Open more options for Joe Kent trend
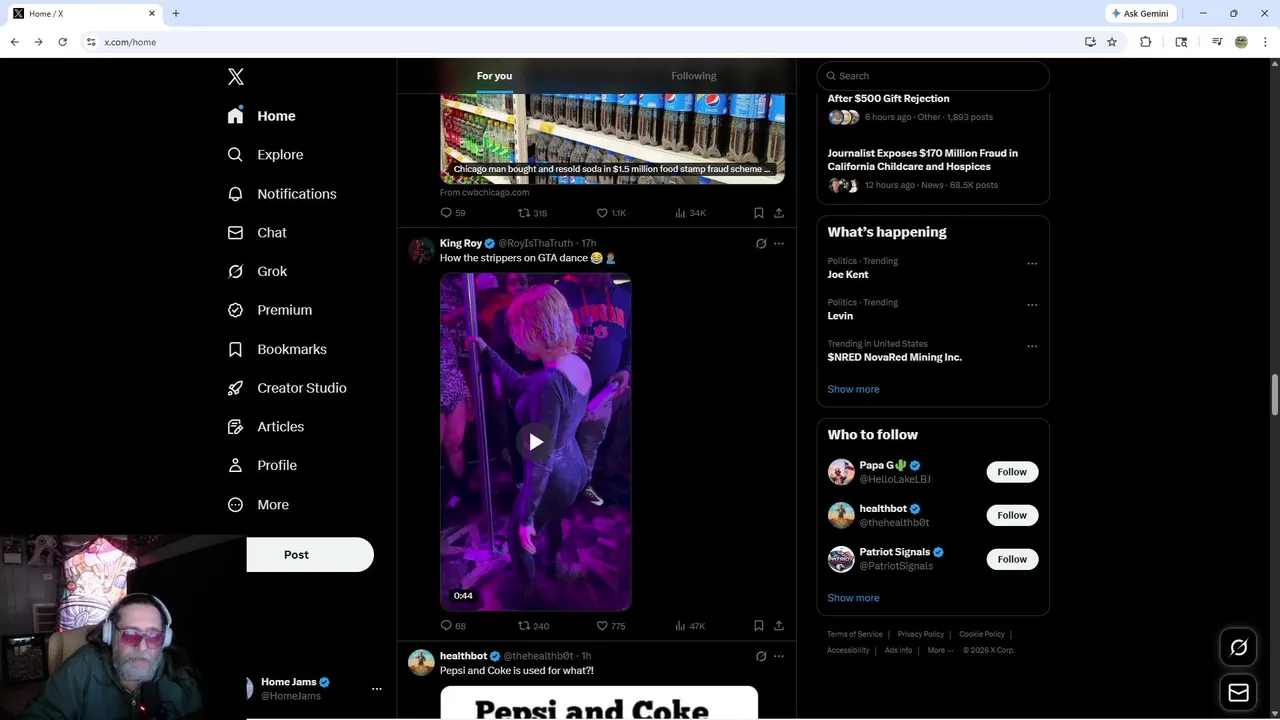 1032,264
